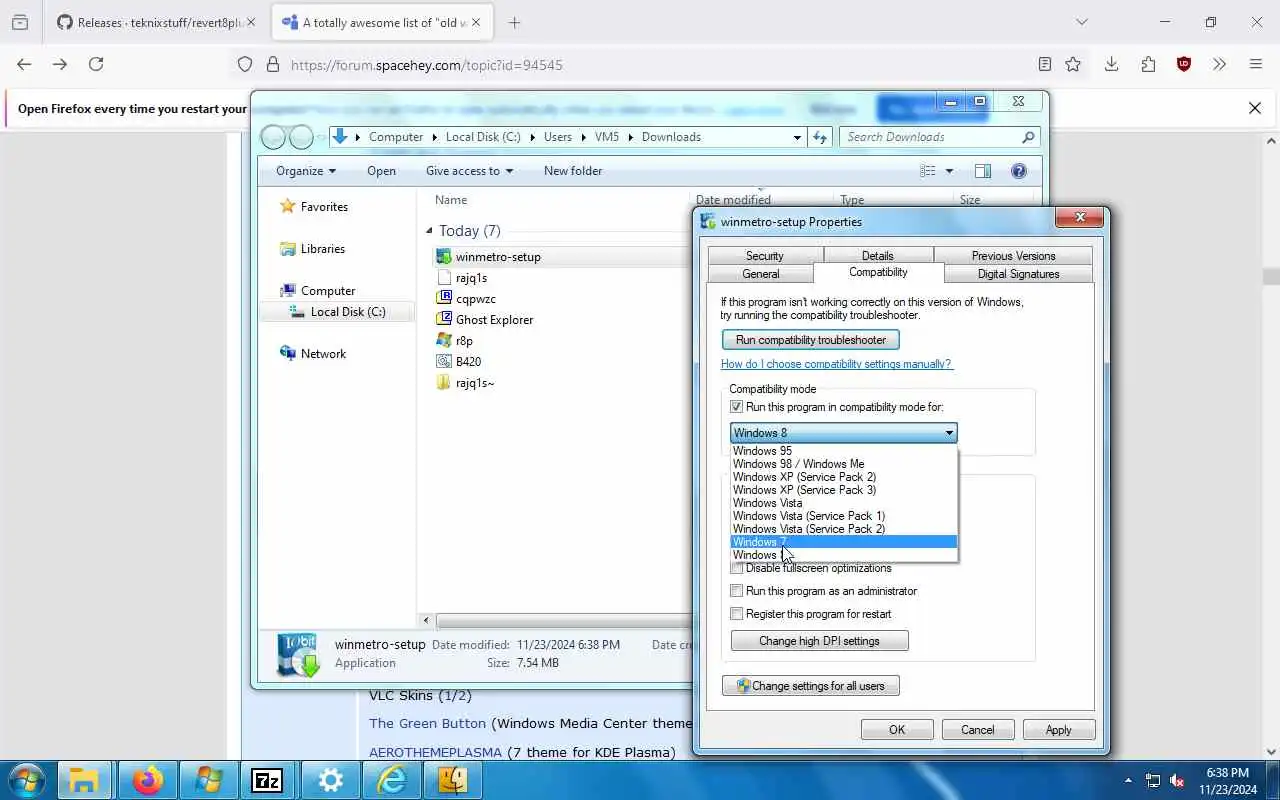1280x800 pixels.
Task: Collapse the Today (7) group
Action: pyautogui.click(x=430, y=231)
